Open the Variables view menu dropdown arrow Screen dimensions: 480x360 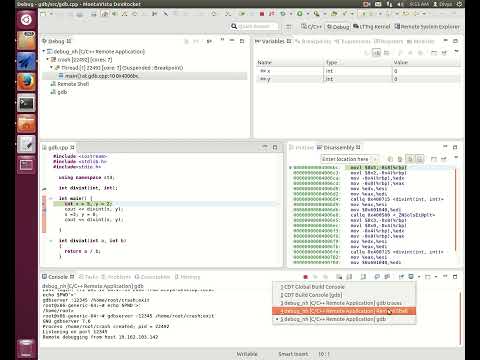pos(456,52)
